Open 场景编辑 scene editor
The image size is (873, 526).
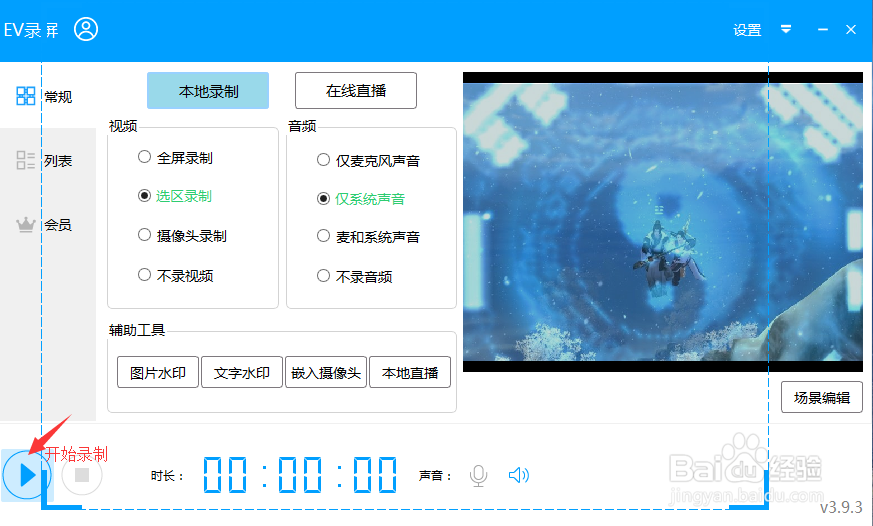[x=822, y=397]
